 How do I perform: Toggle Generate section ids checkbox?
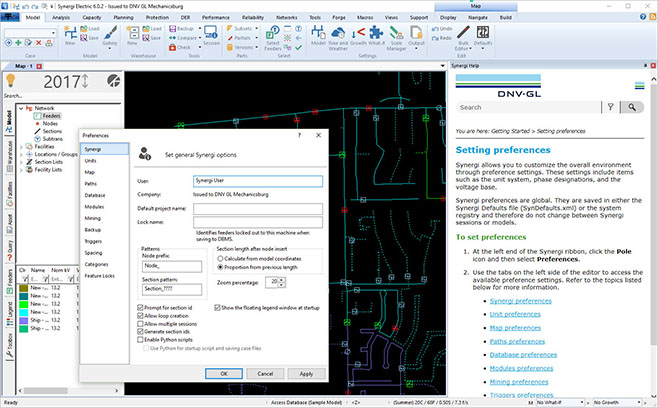[141, 332]
